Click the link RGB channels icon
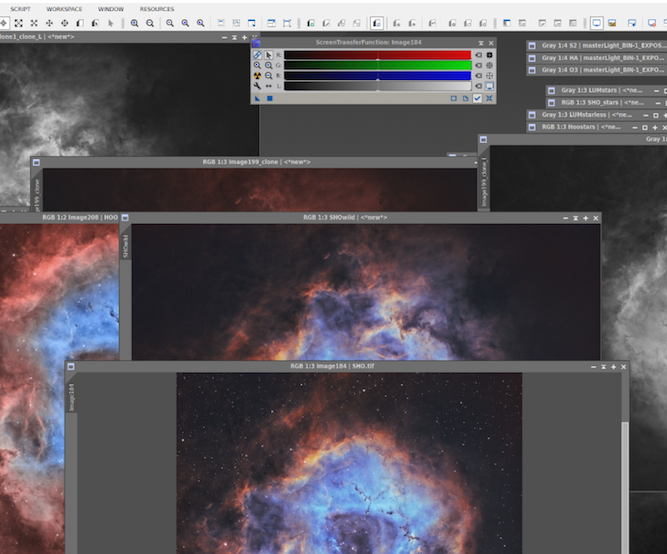Viewport: 667px width, 554px height. (257, 55)
